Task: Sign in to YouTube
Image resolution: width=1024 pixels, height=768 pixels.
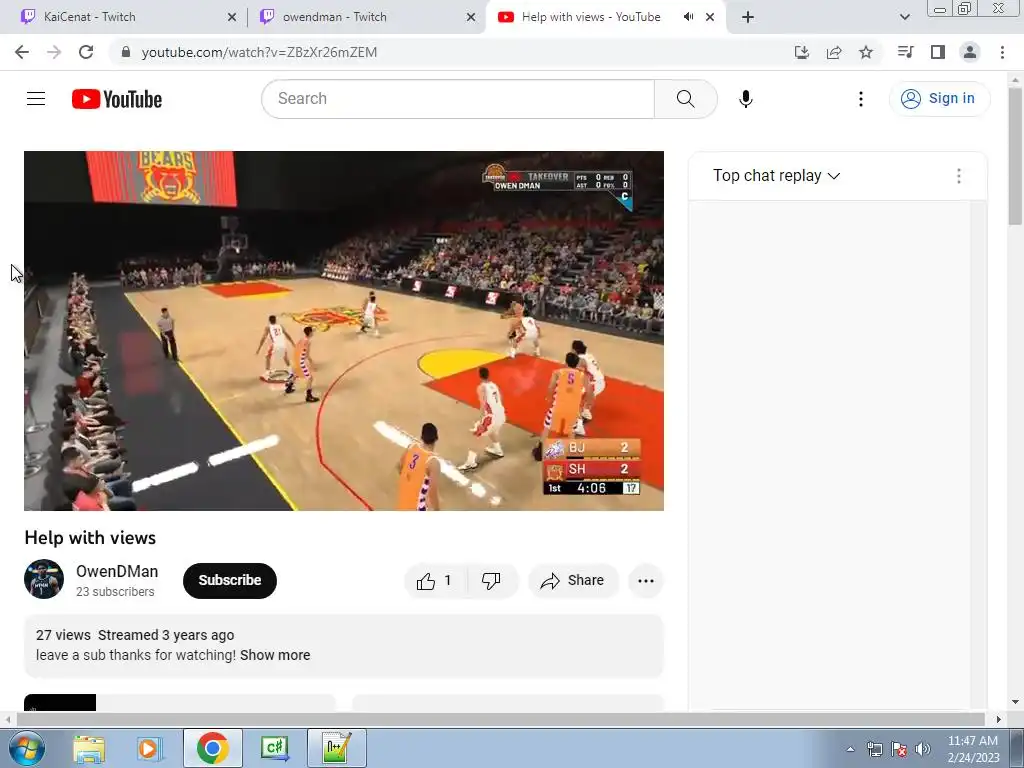Action: (939, 99)
